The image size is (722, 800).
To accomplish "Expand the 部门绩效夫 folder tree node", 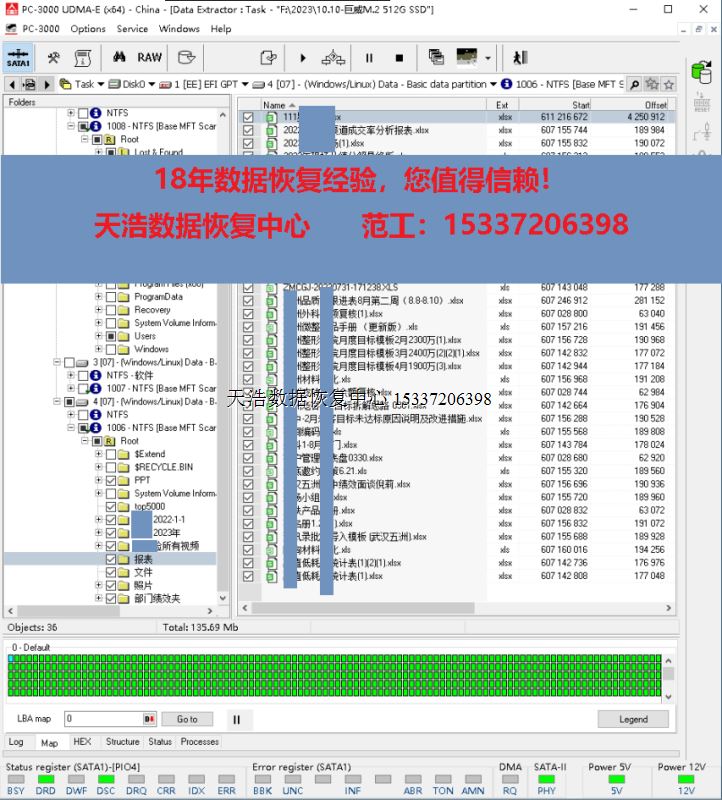I will point(99,598).
